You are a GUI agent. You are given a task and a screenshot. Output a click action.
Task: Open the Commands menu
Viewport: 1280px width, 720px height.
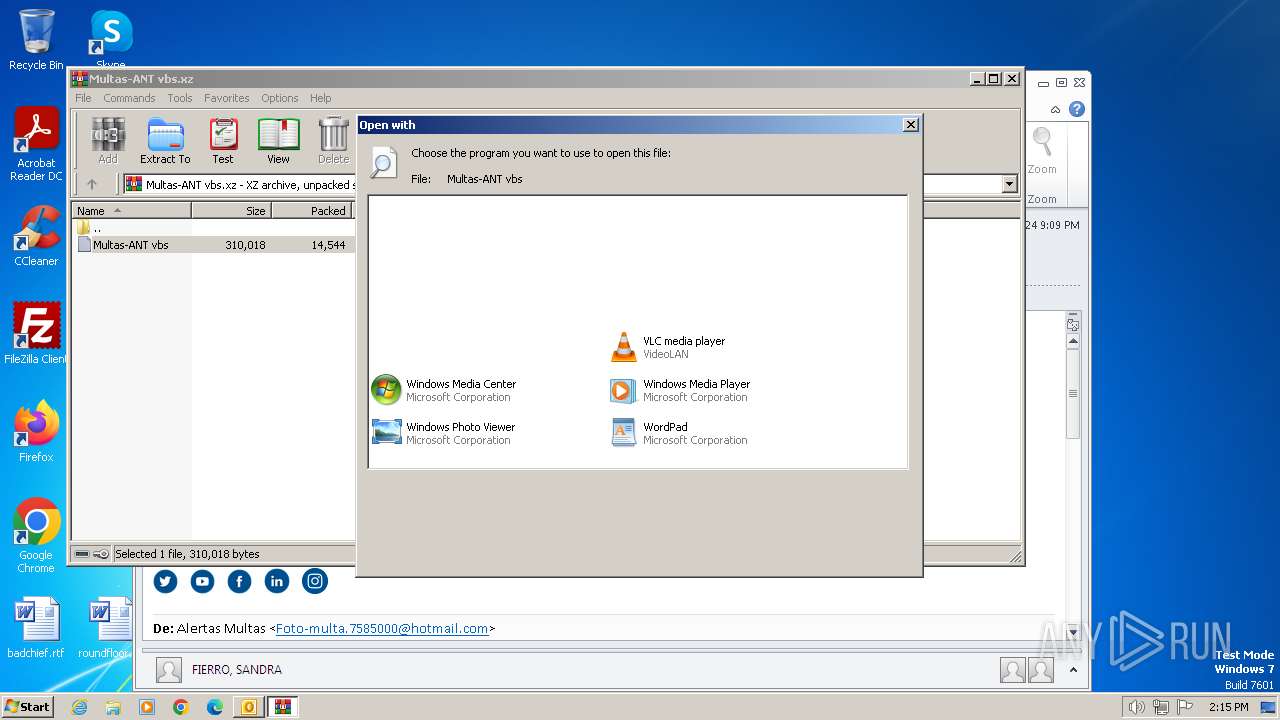tap(129, 98)
